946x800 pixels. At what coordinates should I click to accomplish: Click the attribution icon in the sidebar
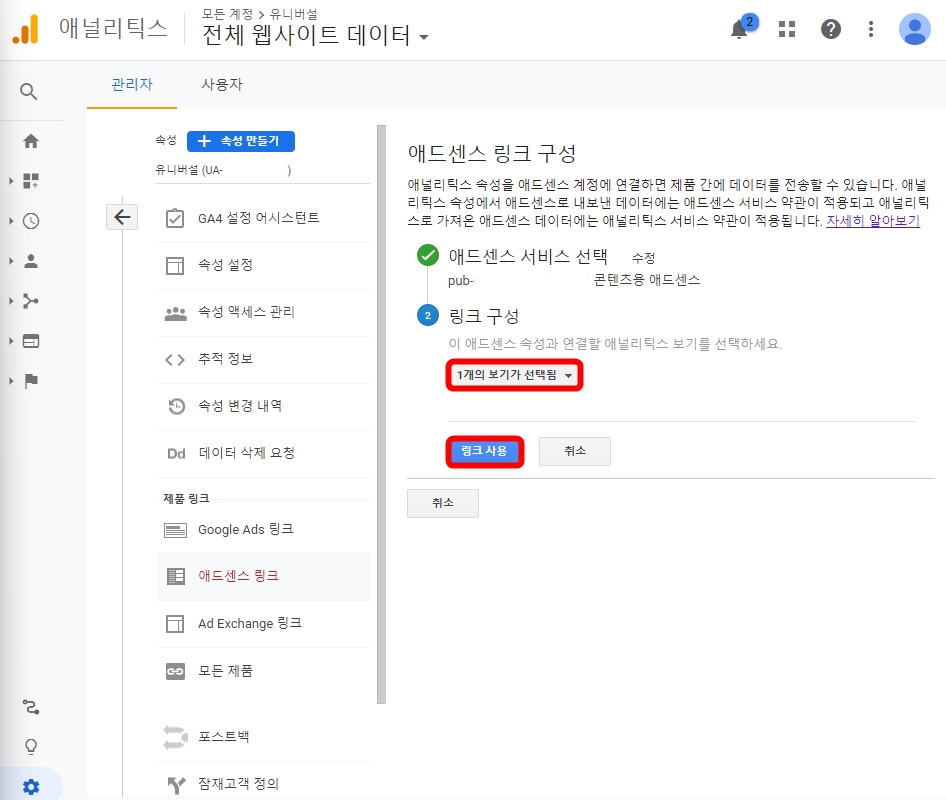click(31, 706)
